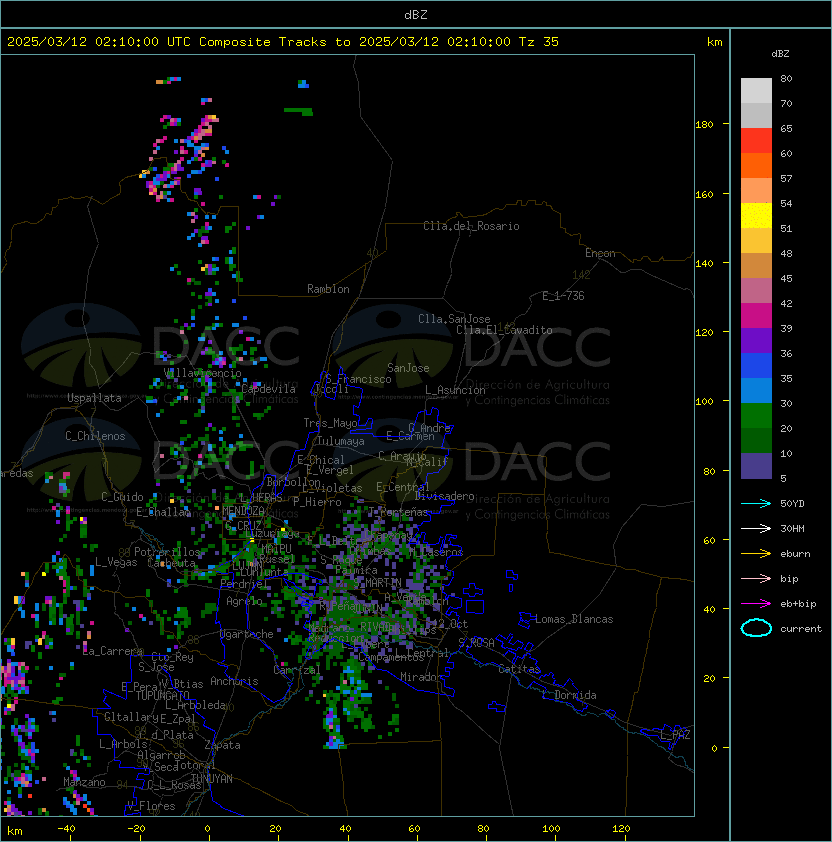
Task: Click the eb+bip legend label
Action: pos(798,604)
